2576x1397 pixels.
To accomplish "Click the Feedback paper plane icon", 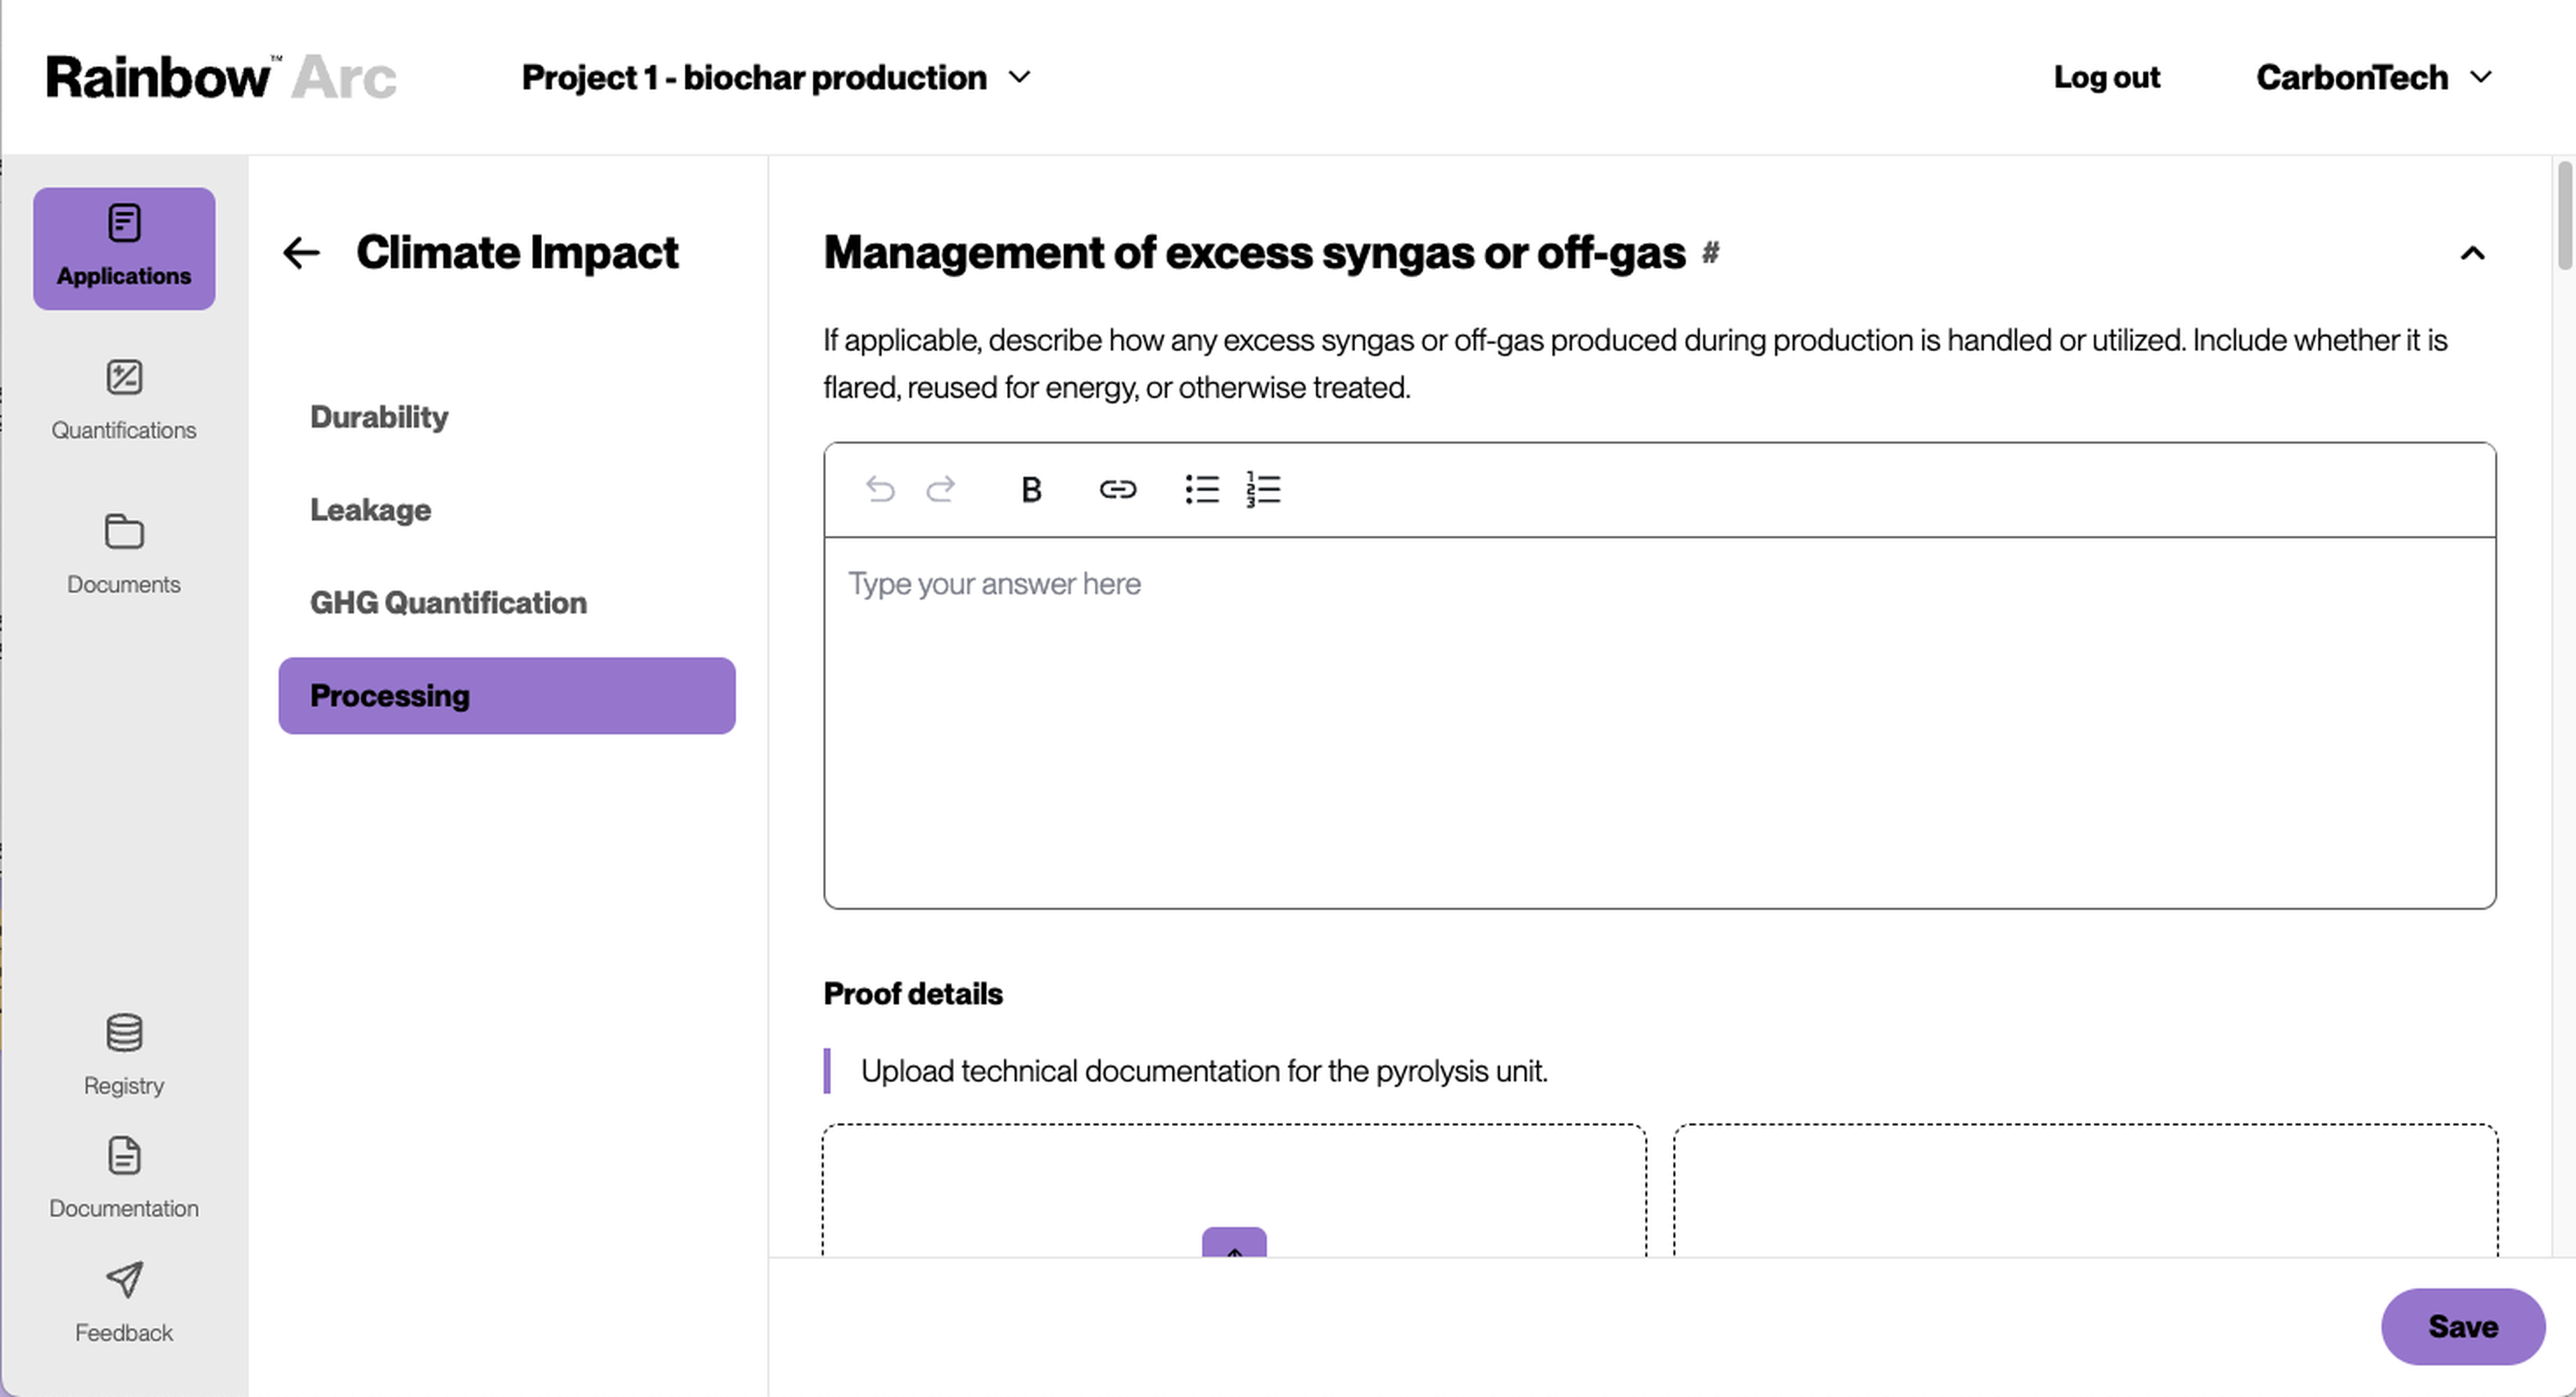I will coord(123,1280).
